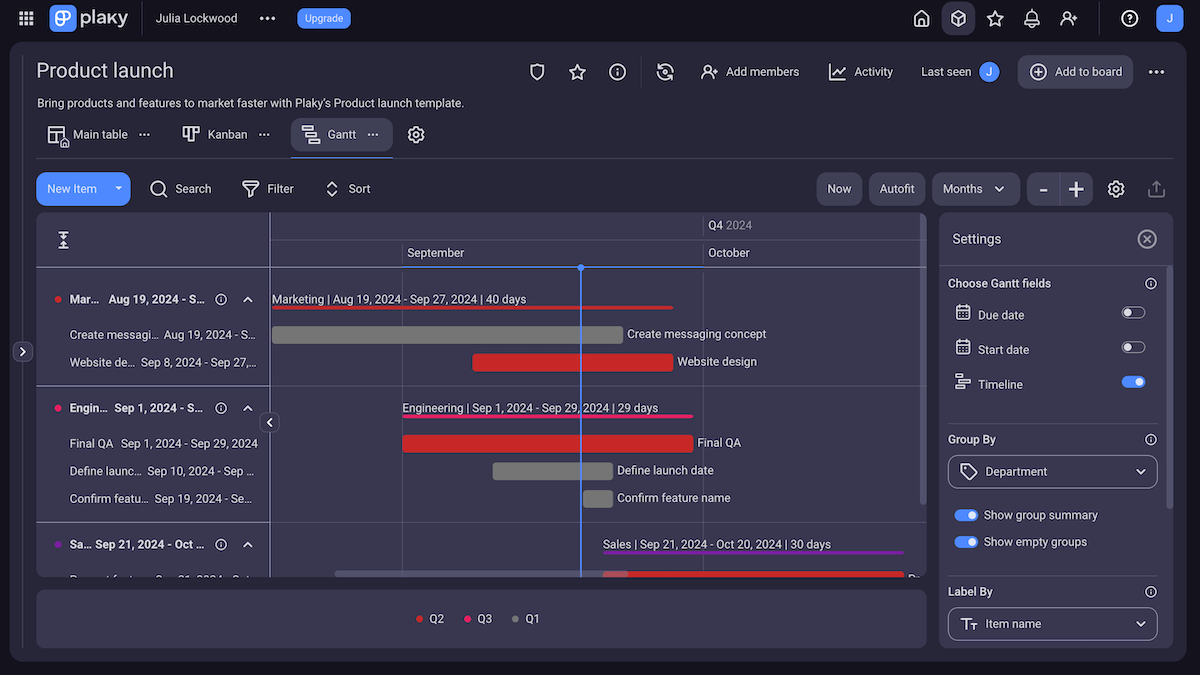Open the board permissions shield icon
The width and height of the screenshot is (1200, 675).
[537, 71]
